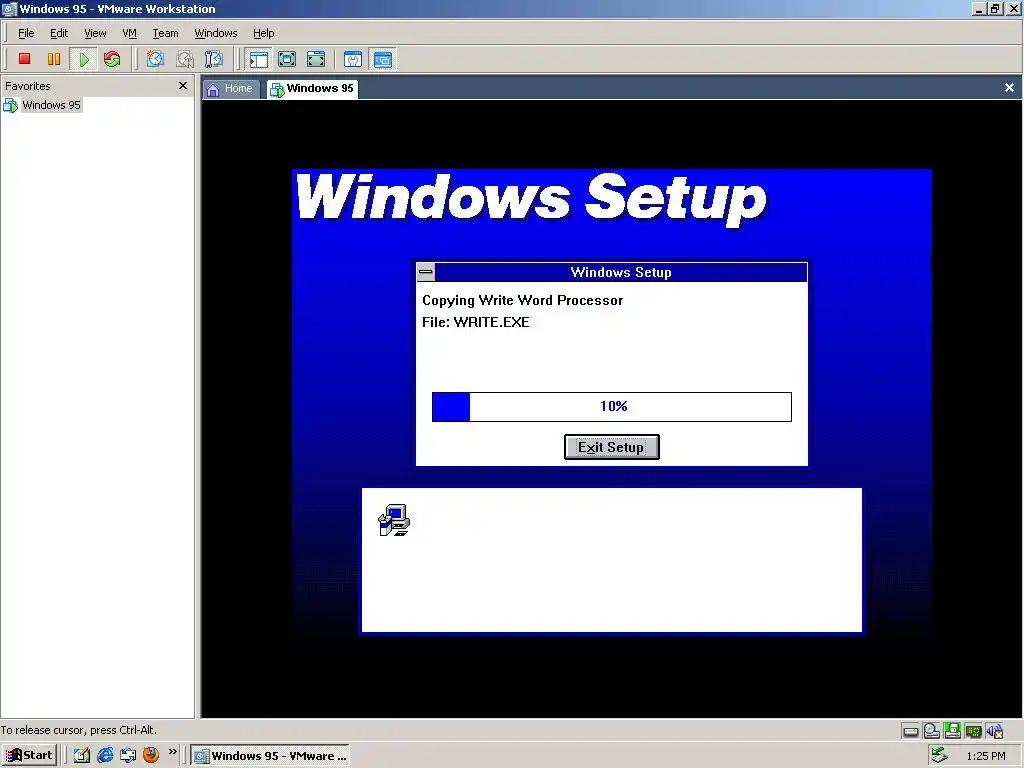This screenshot has width=1024, height=768.
Task: Toggle the sidebar view toolbar icon
Action: pyautogui.click(x=259, y=59)
